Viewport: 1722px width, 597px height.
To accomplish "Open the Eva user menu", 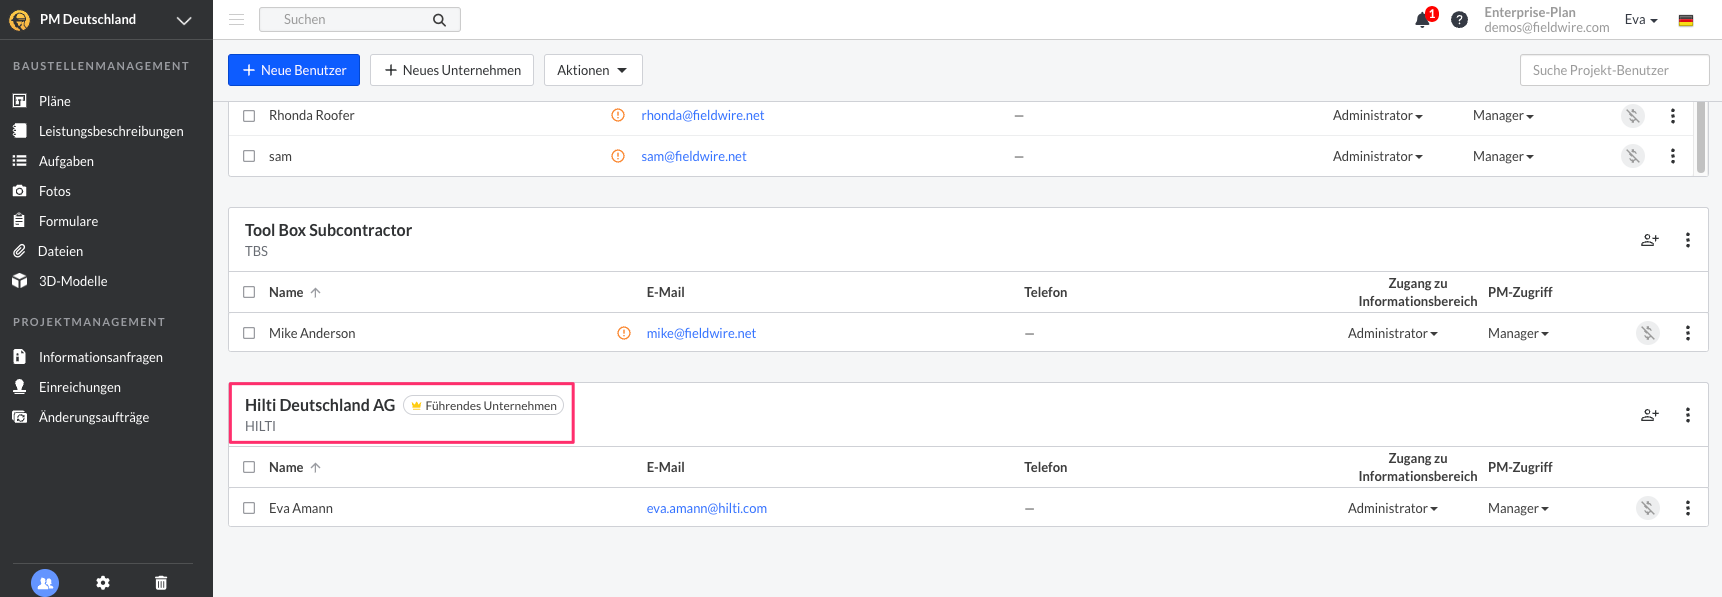I will 1641,19.
